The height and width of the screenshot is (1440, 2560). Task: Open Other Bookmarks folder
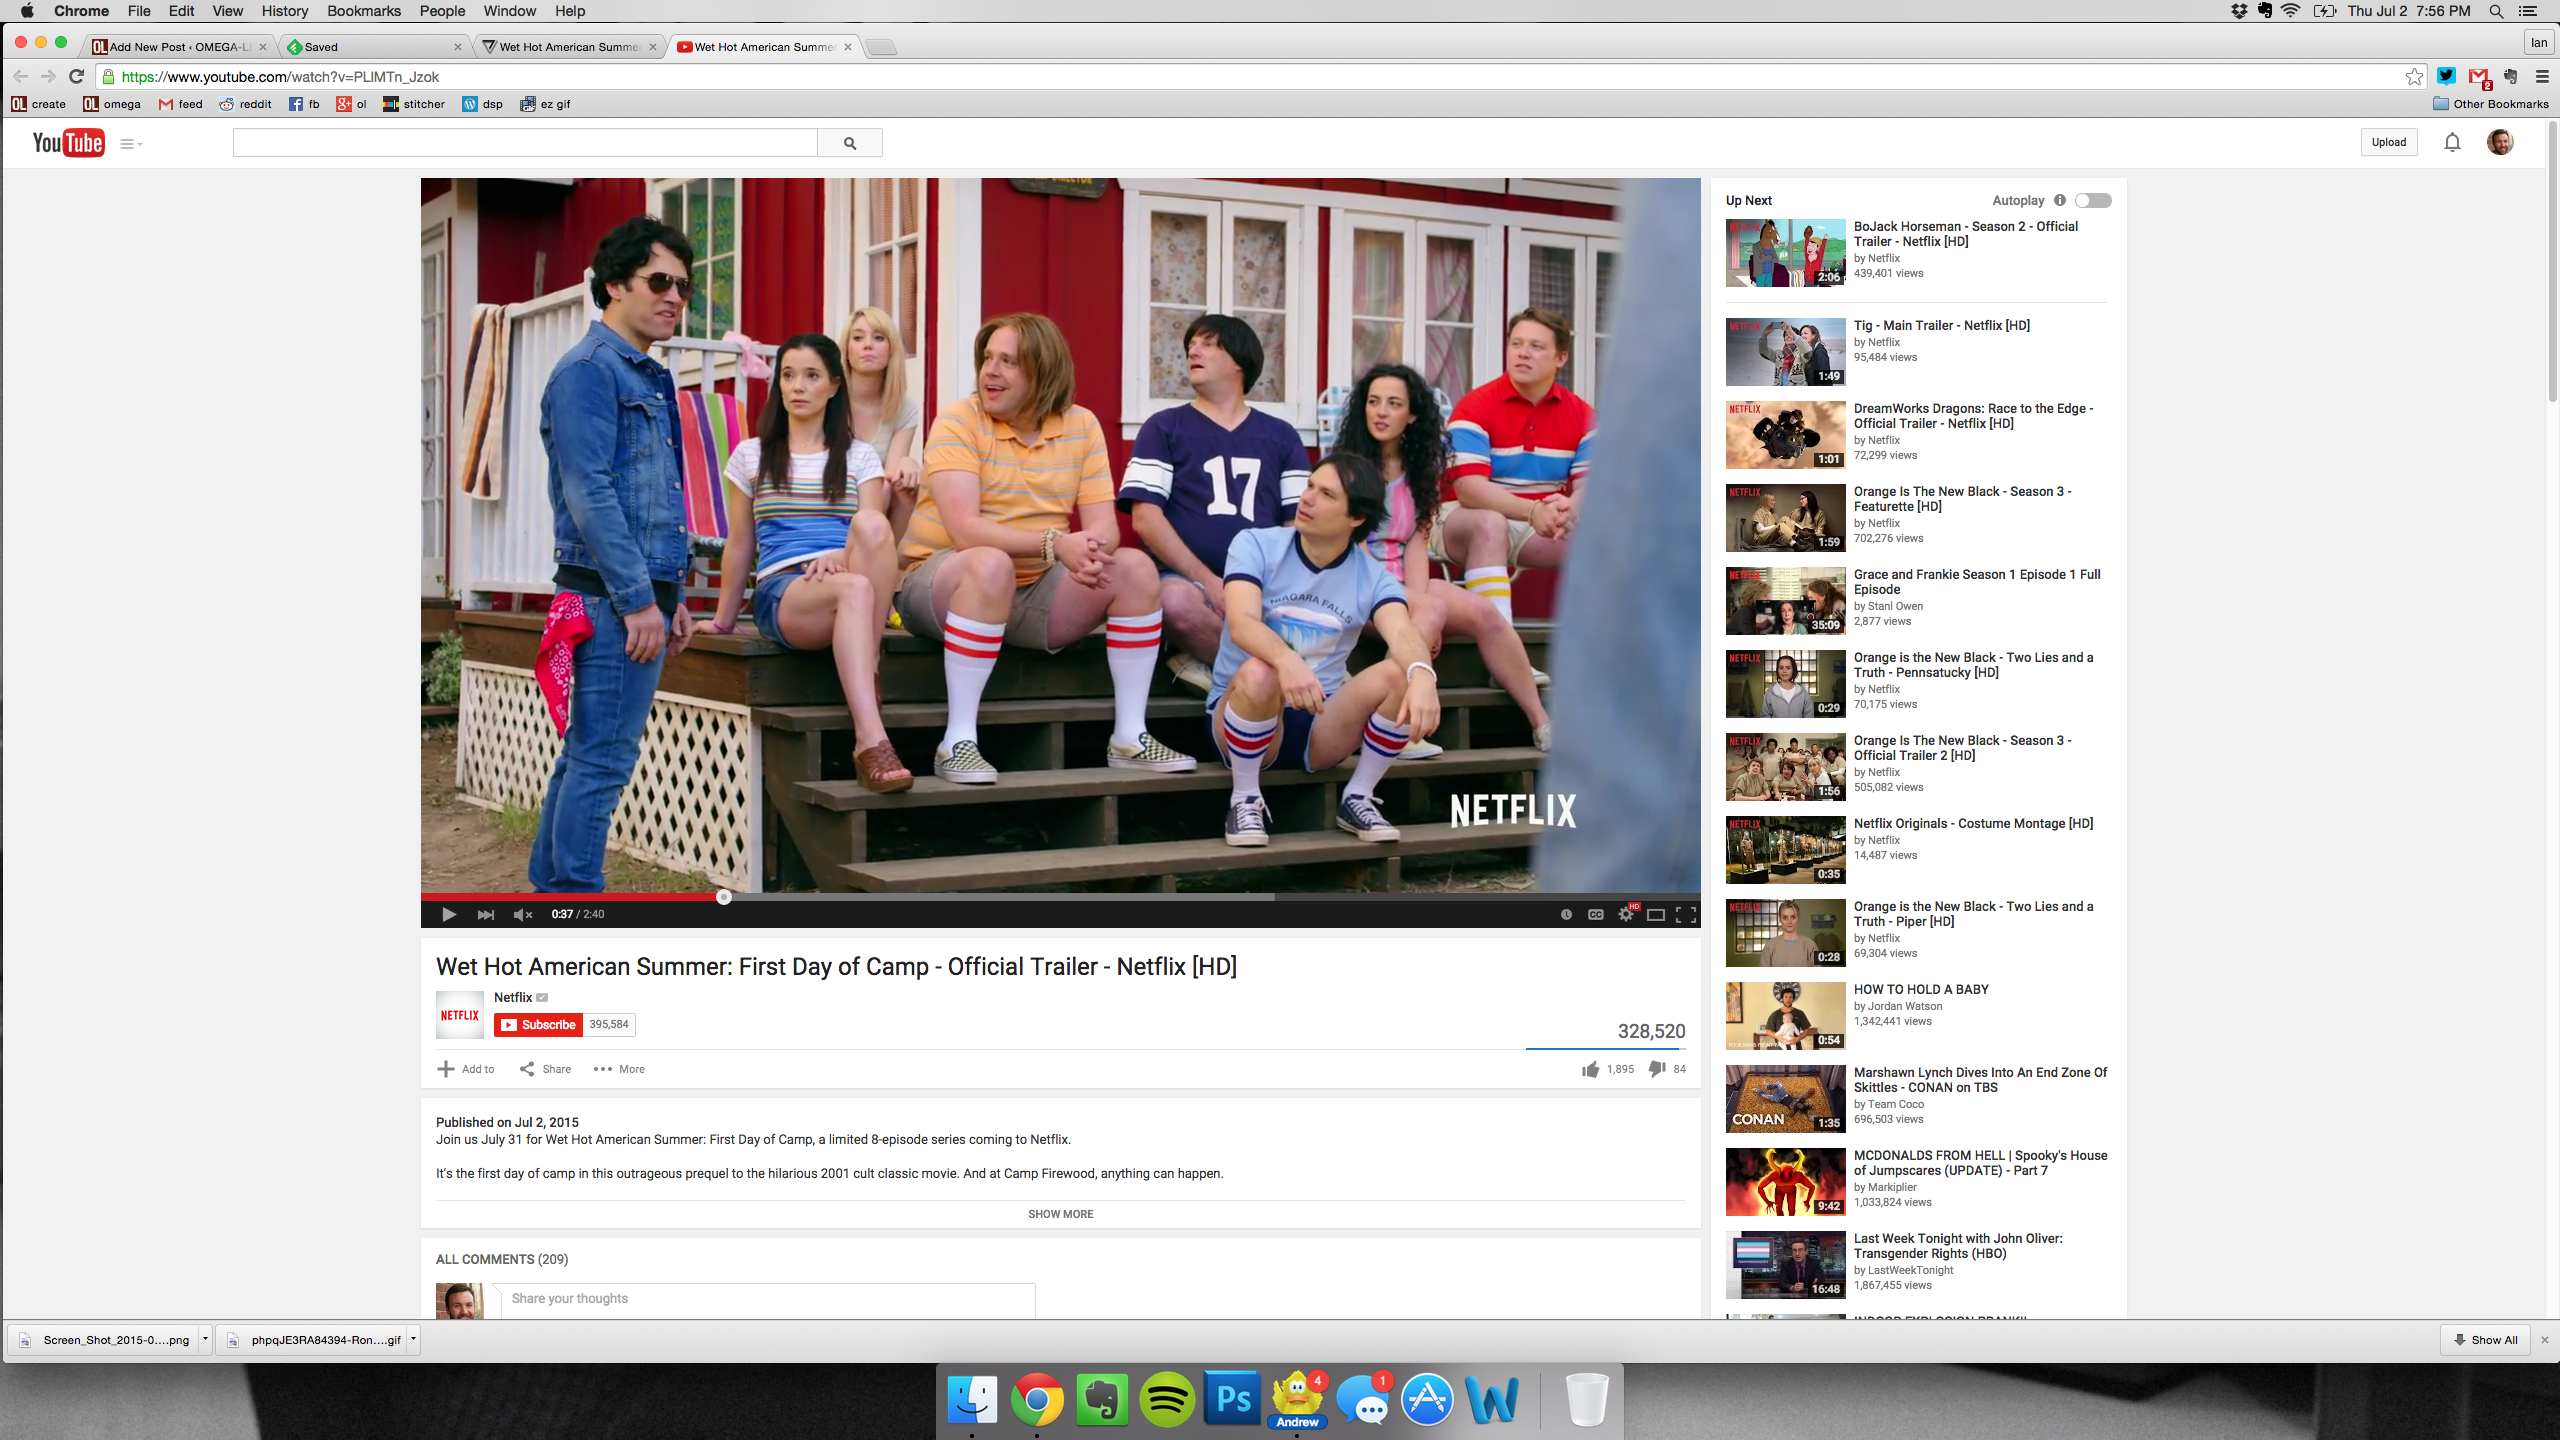pos(2491,104)
